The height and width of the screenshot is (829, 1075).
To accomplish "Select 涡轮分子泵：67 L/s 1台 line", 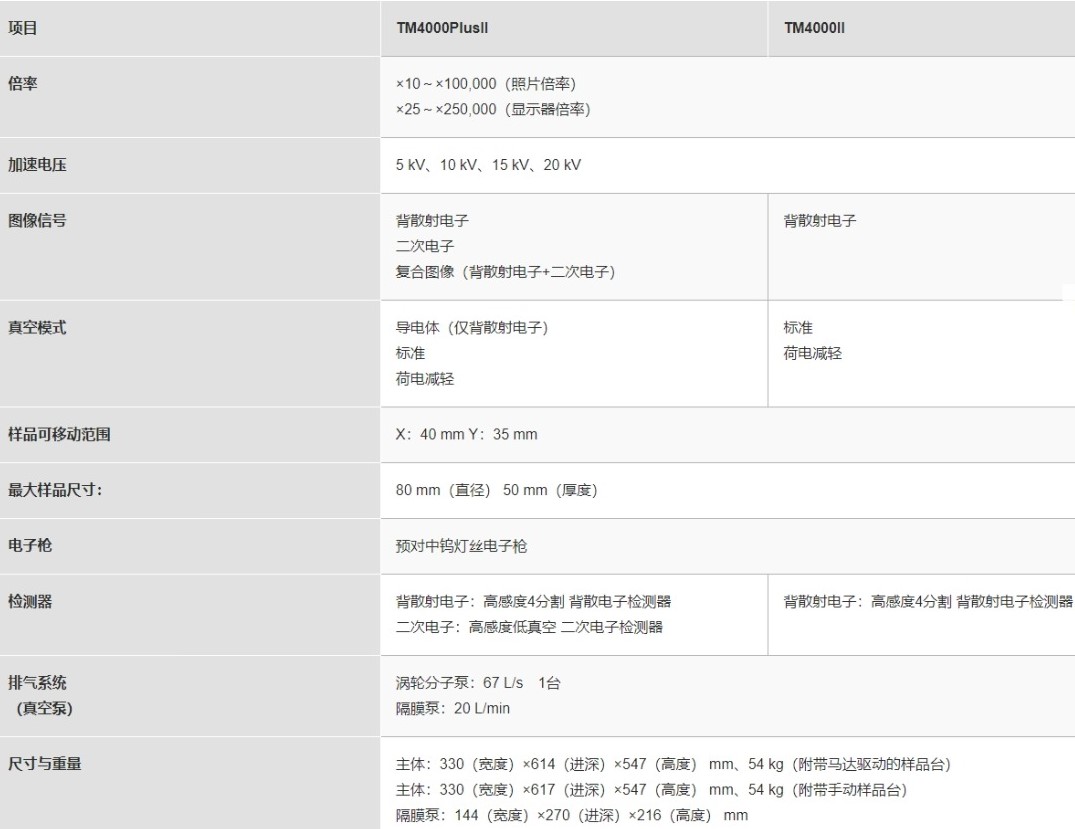I will [x=478, y=683].
